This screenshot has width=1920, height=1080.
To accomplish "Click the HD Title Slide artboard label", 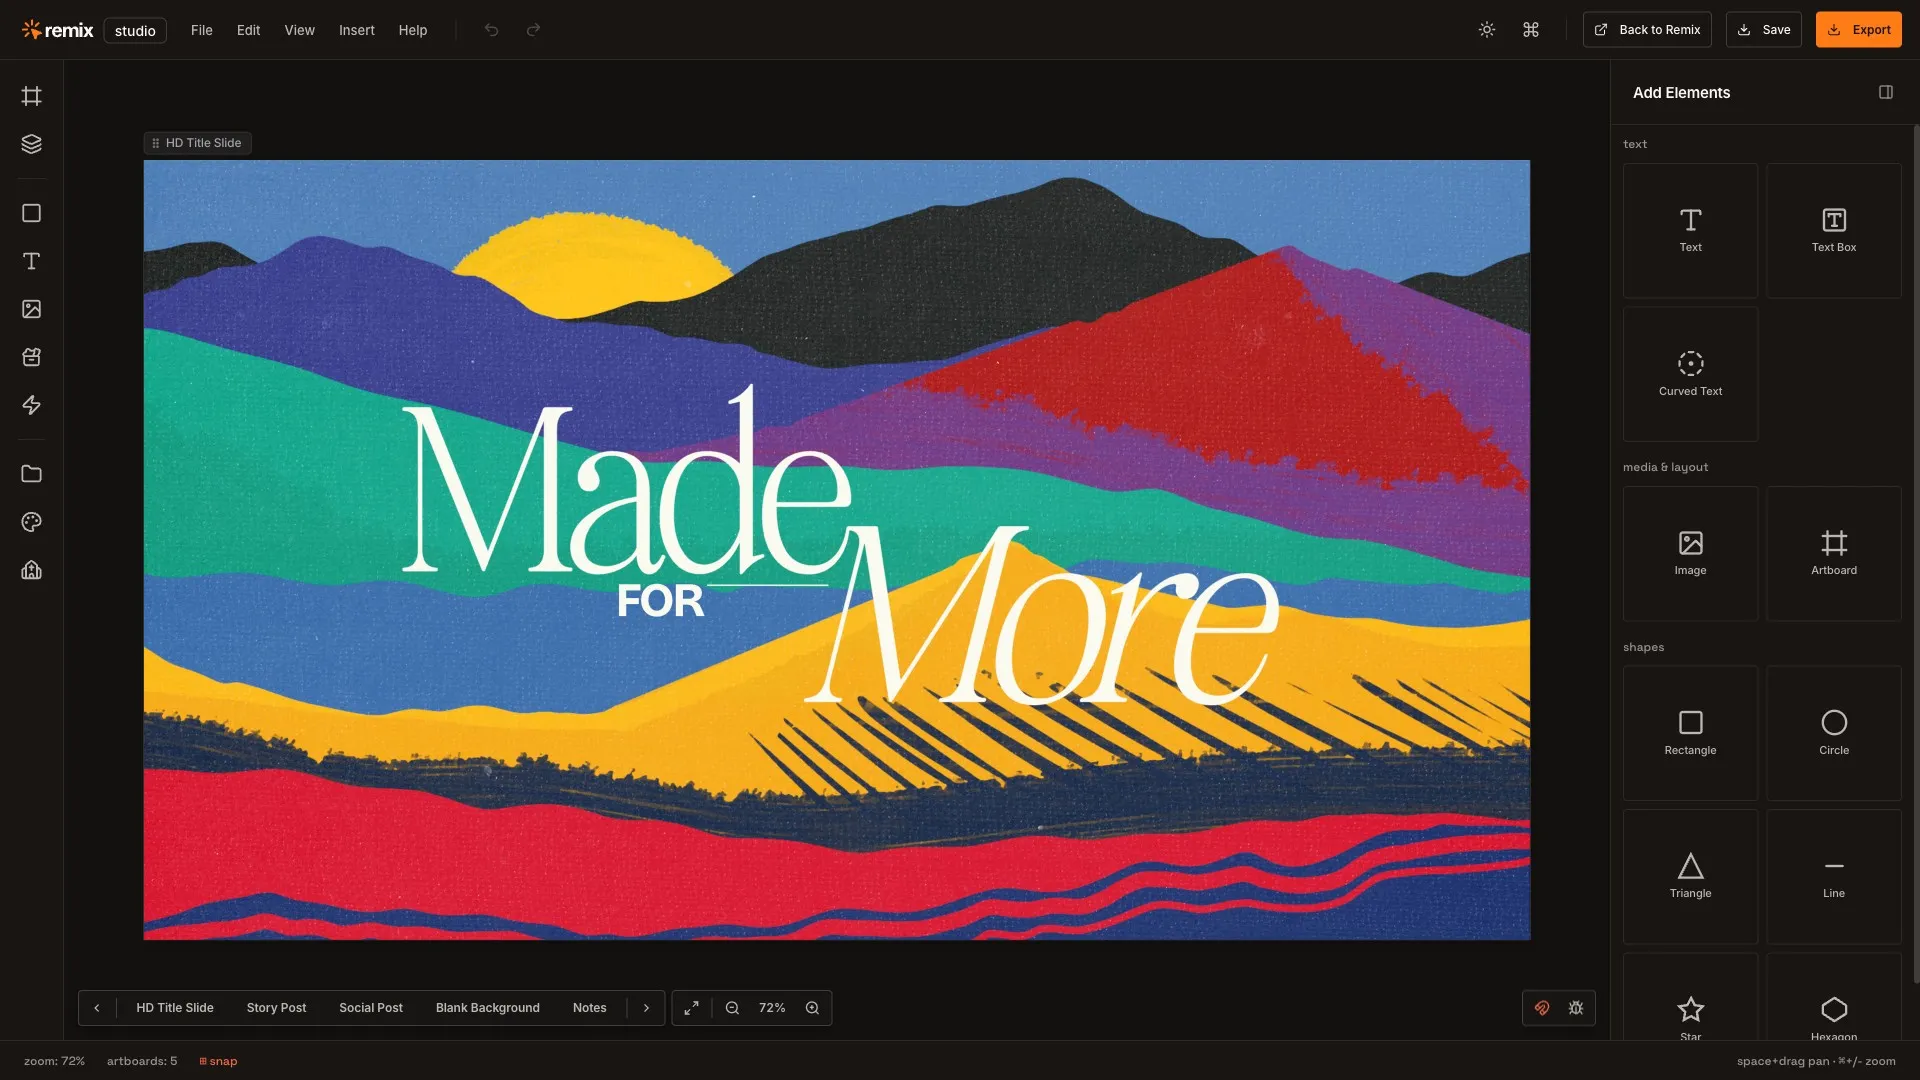I will tap(197, 143).
